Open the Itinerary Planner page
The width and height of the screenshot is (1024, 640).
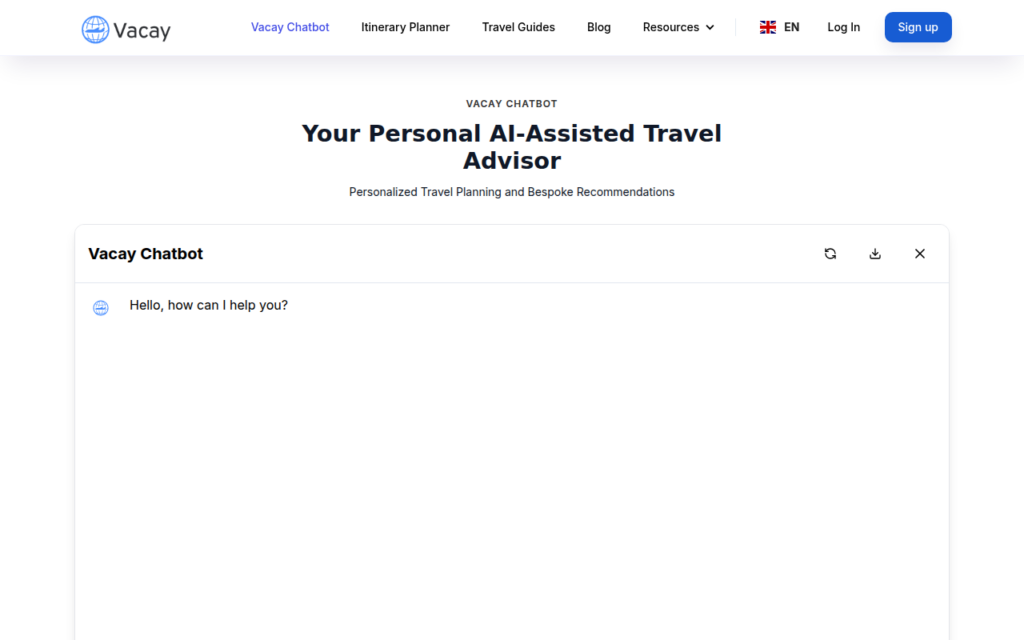[x=406, y=27]
